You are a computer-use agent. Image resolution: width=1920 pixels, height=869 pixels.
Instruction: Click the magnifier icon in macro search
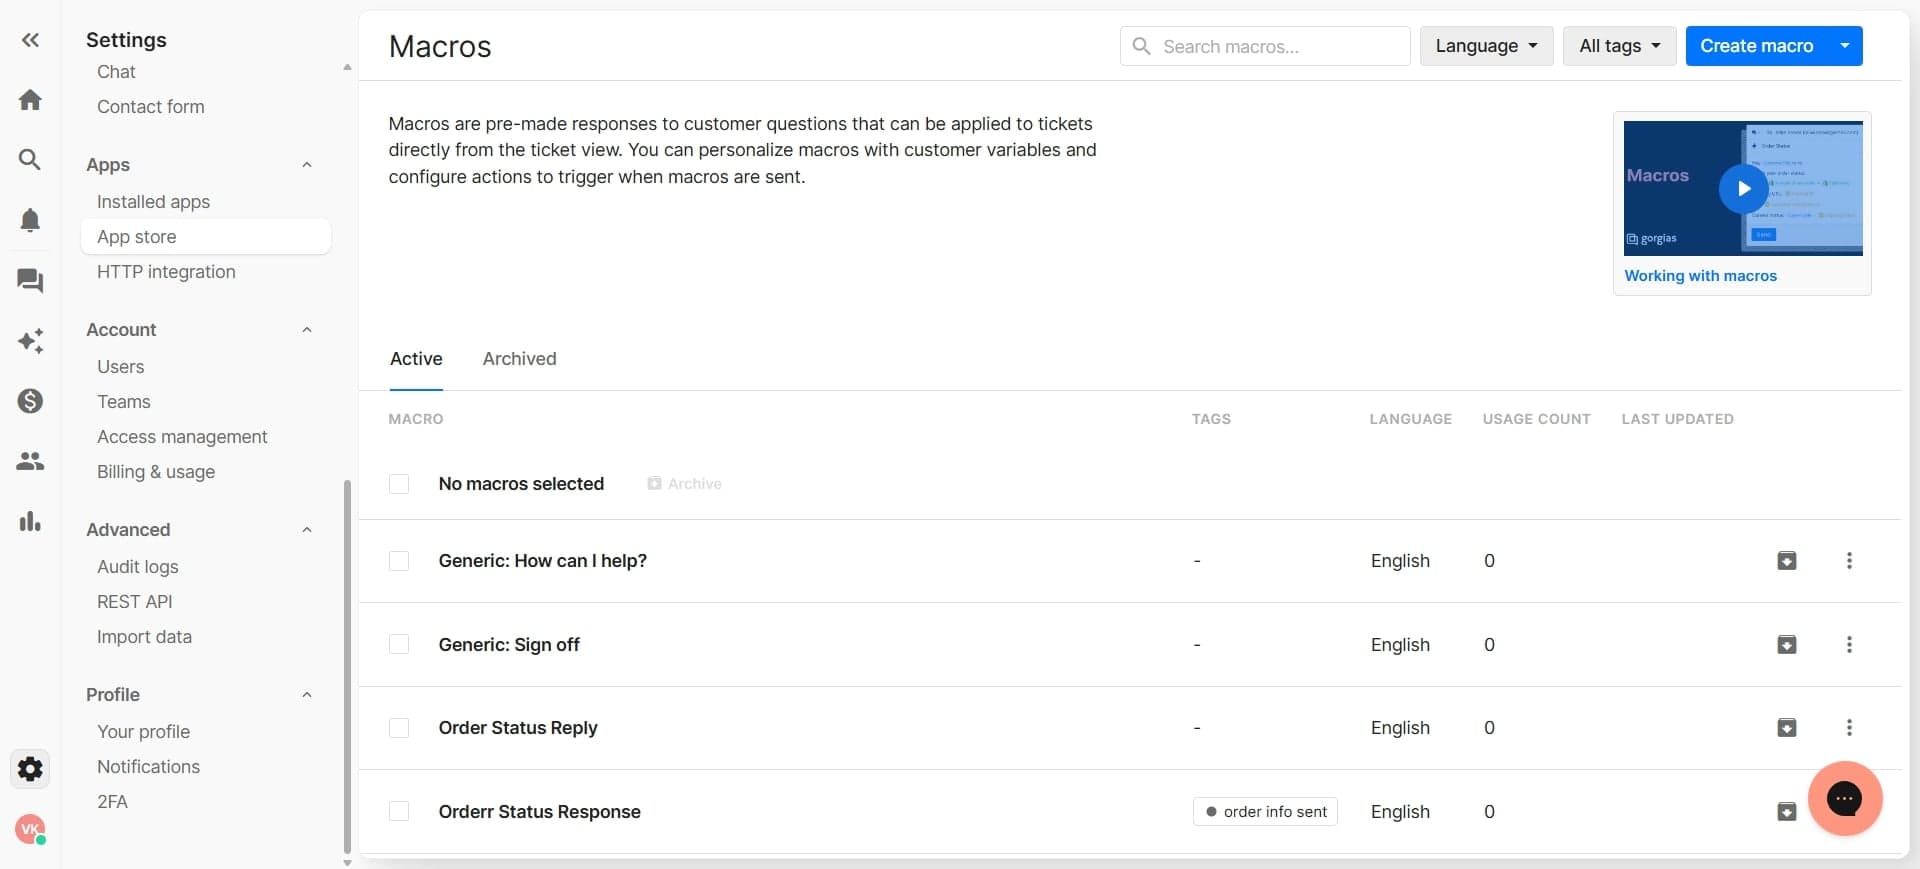[x=1141, y=46]
